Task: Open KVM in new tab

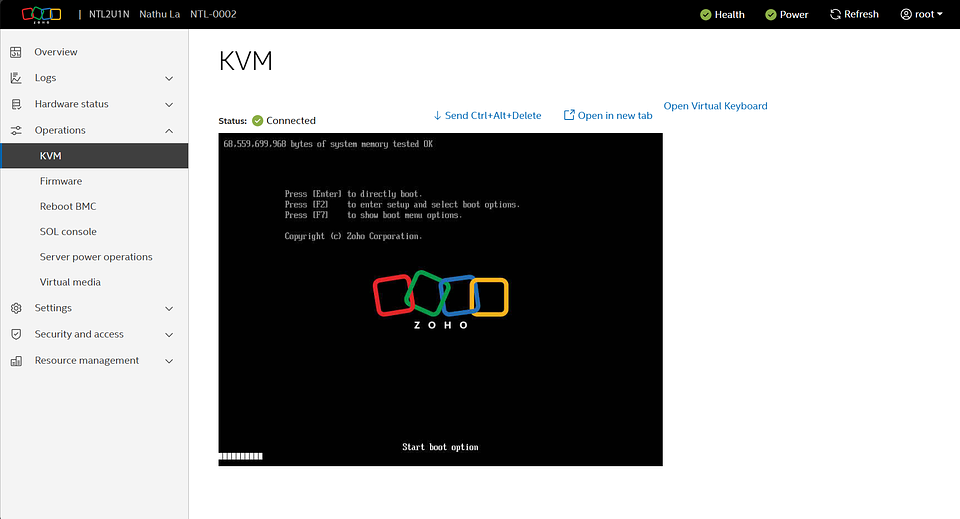Action: pos(615,115)
